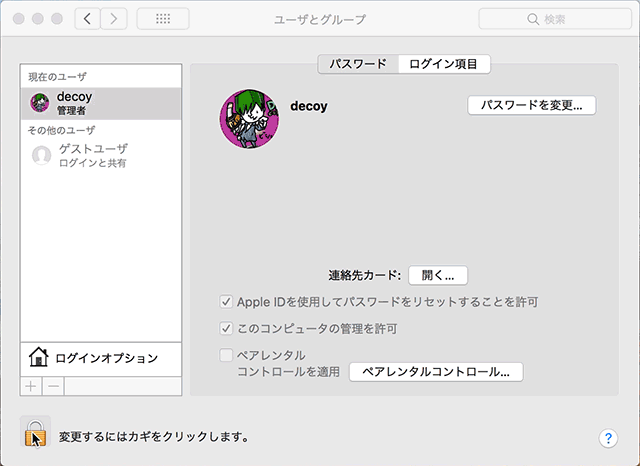Select ログインオプション in the sidebar
640x466 pixels.
coord(101,358)
